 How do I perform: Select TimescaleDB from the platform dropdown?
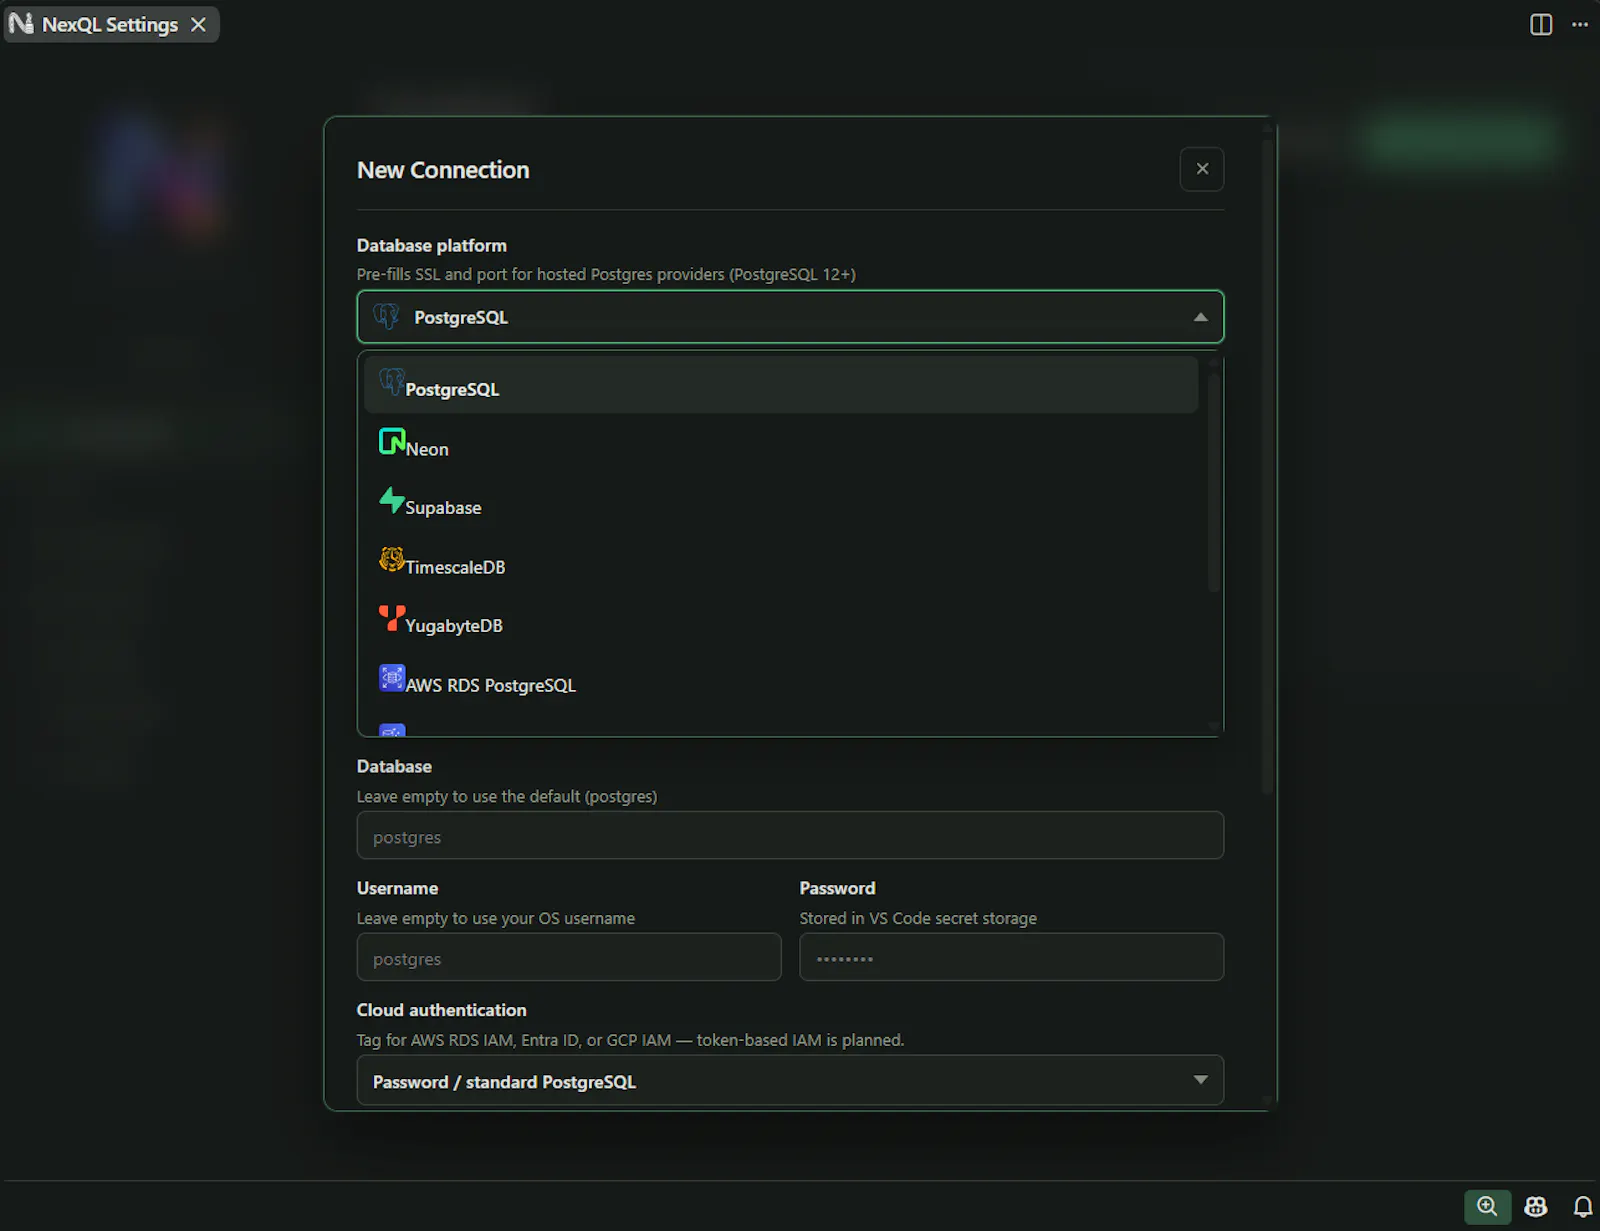[781, 562]
